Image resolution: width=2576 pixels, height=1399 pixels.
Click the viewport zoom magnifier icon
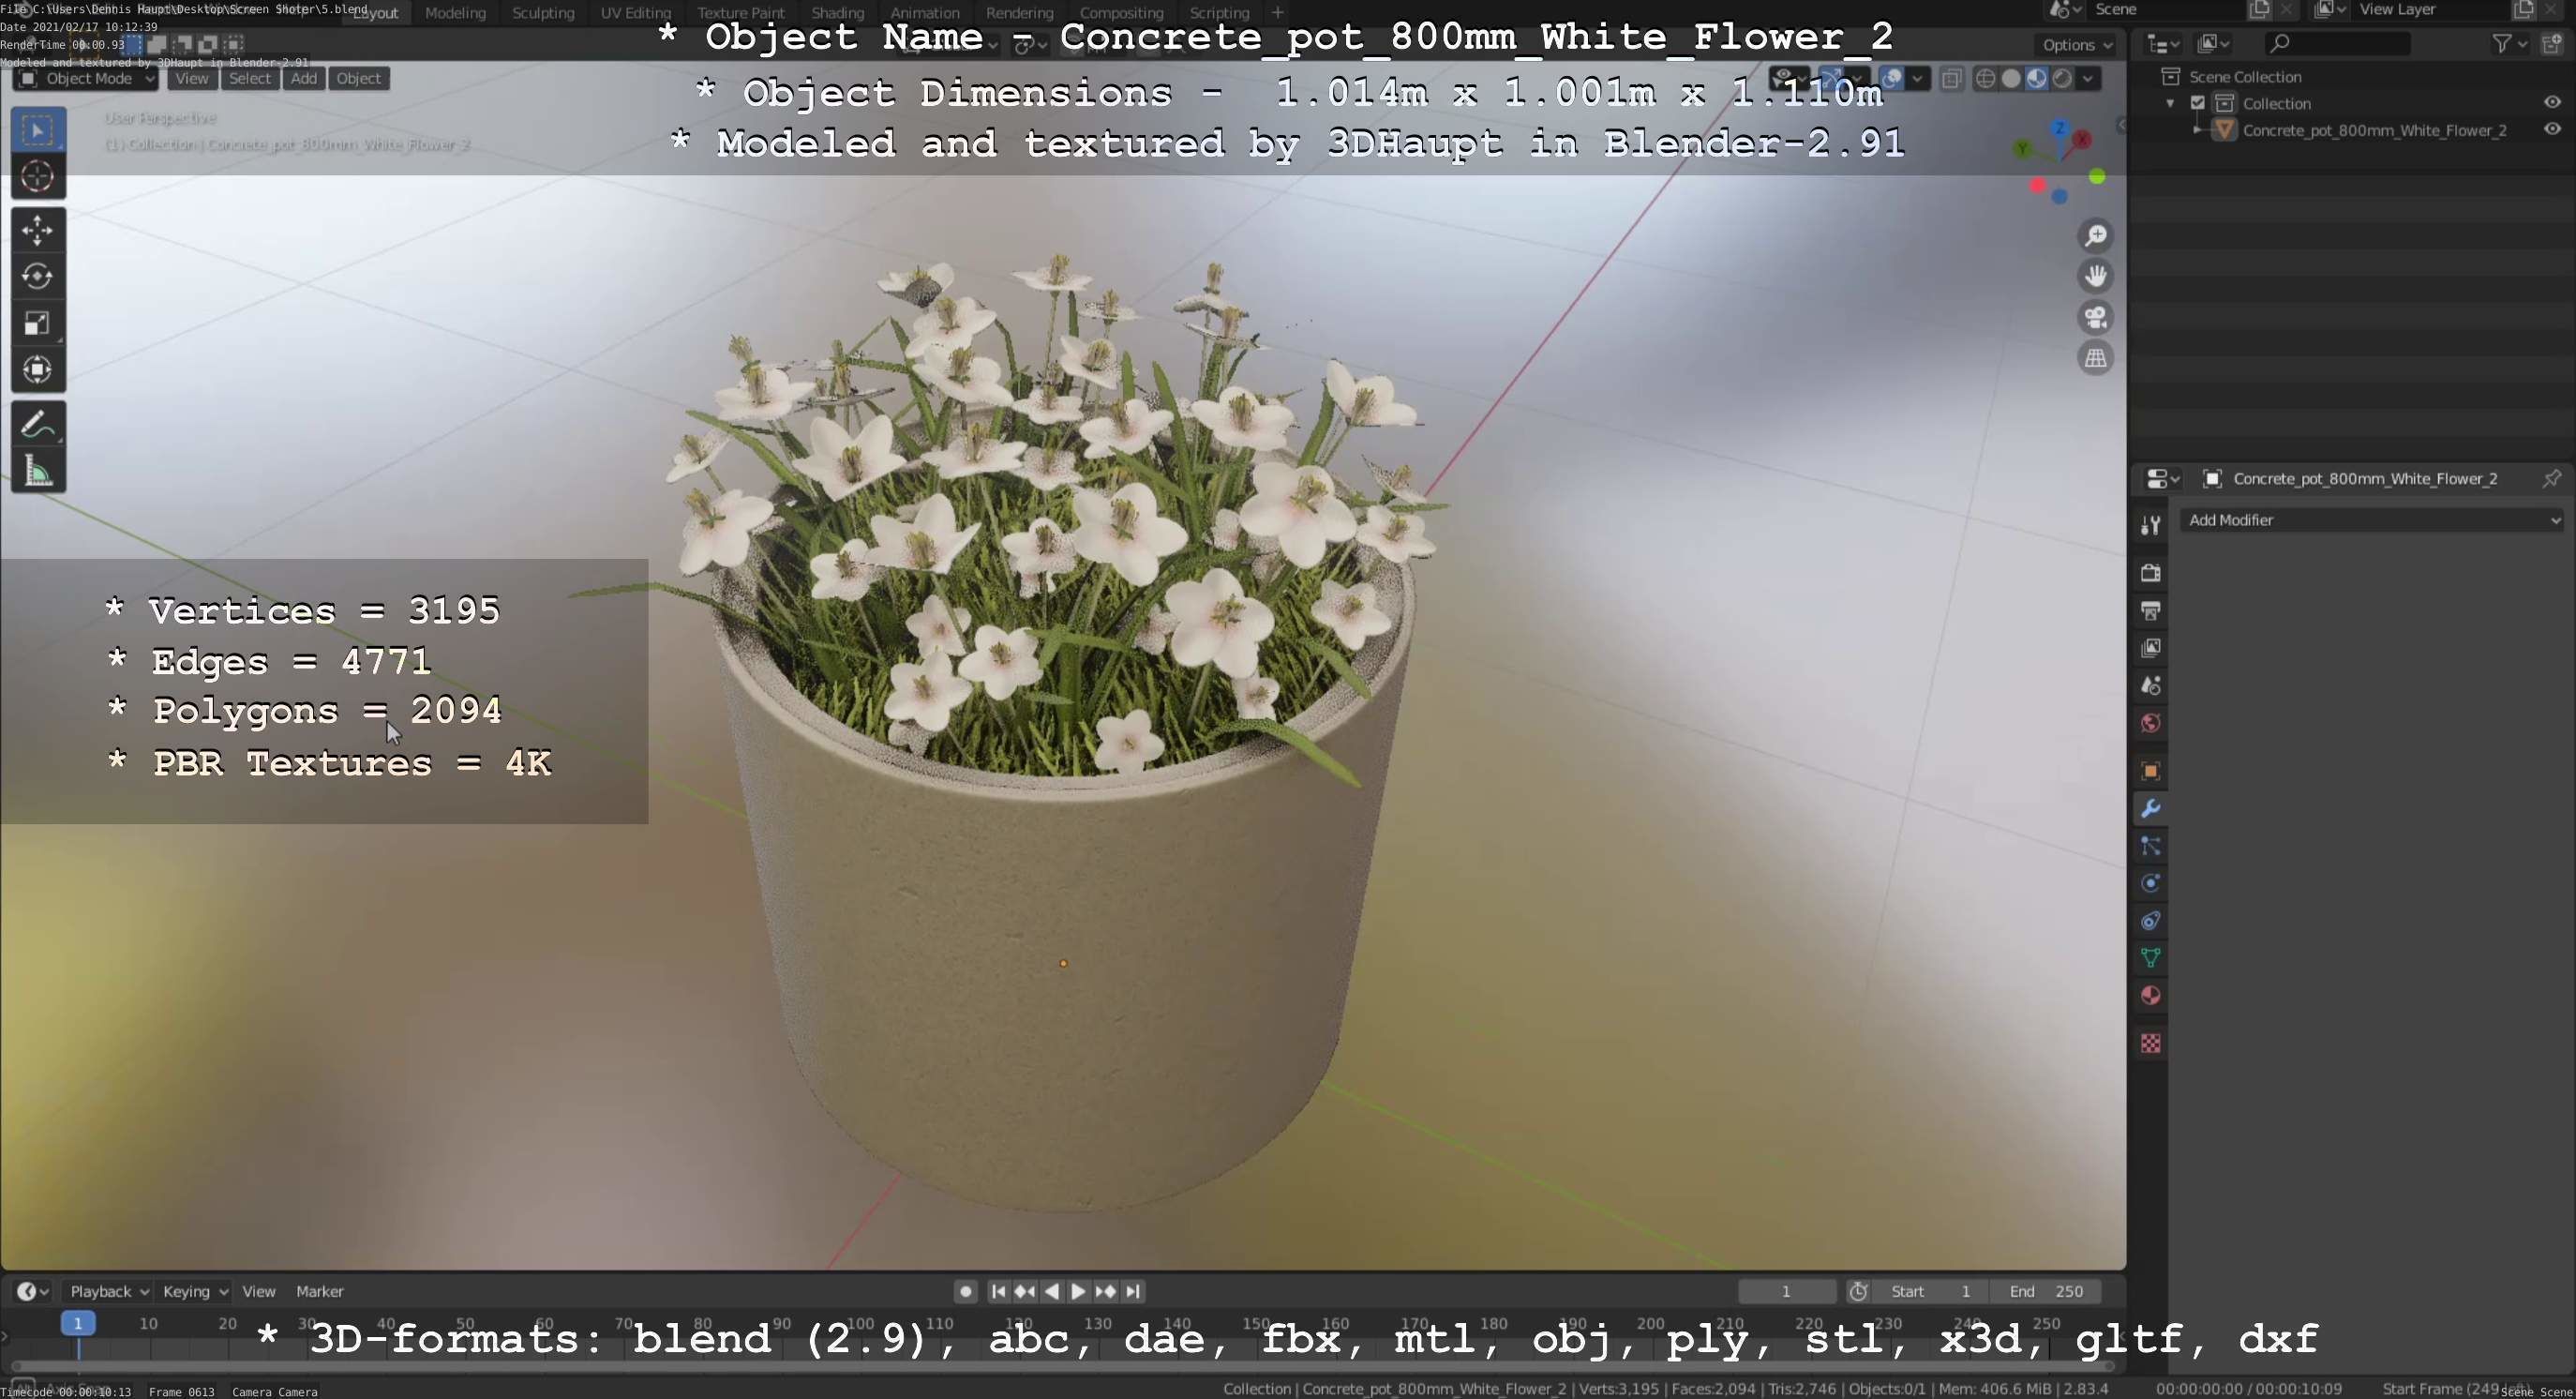click(x=2095, y=236)
